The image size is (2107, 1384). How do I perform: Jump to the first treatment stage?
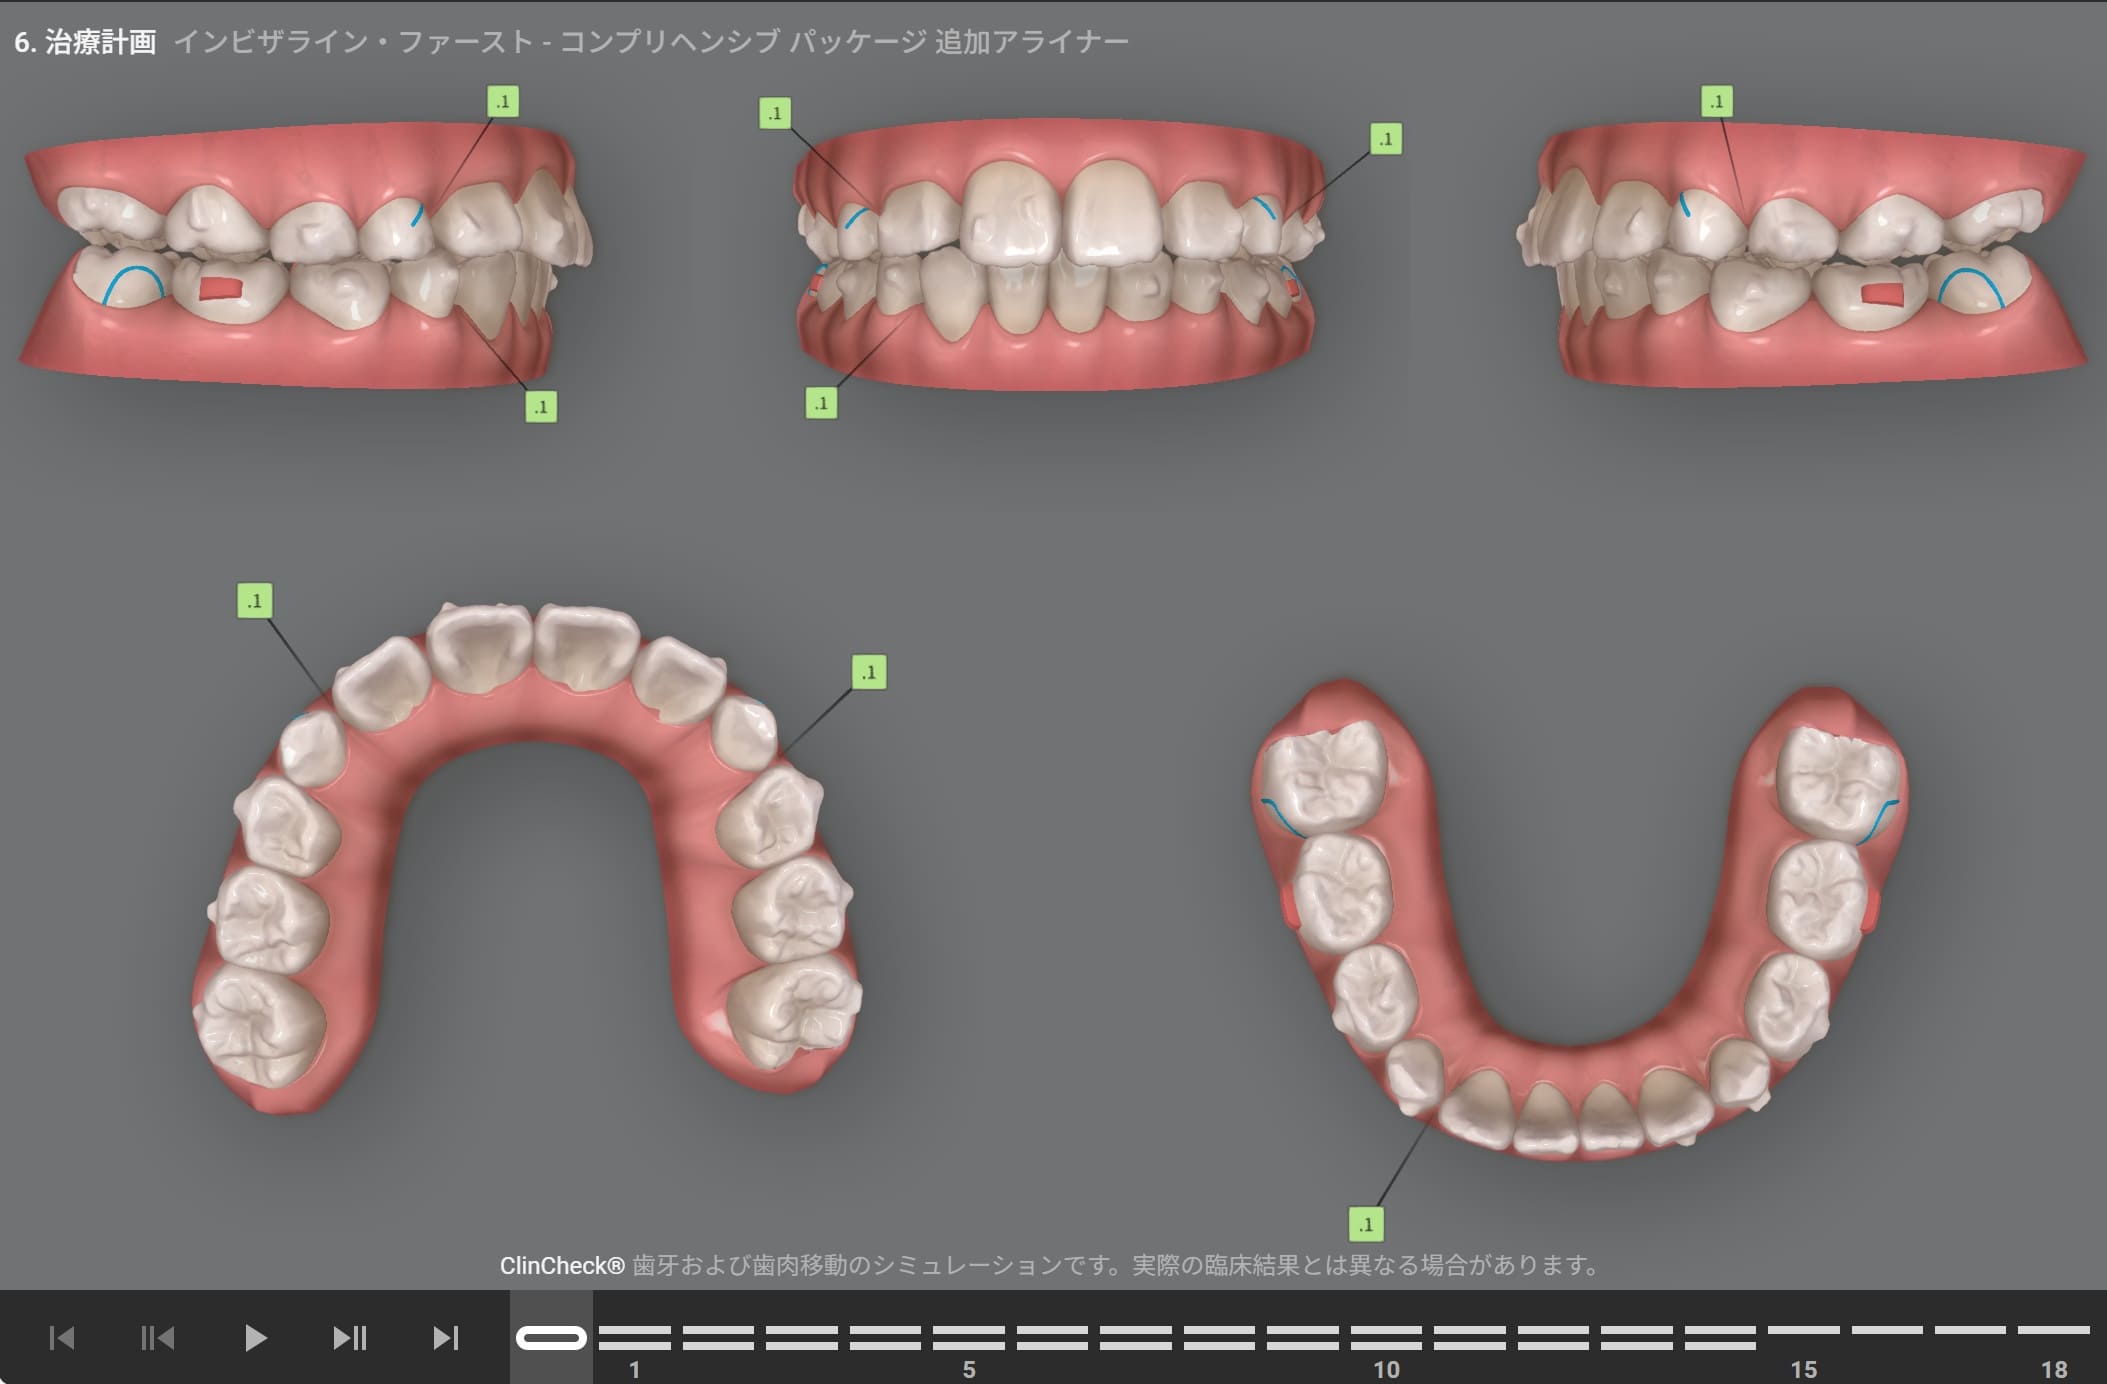click(x=62, y=1338)
